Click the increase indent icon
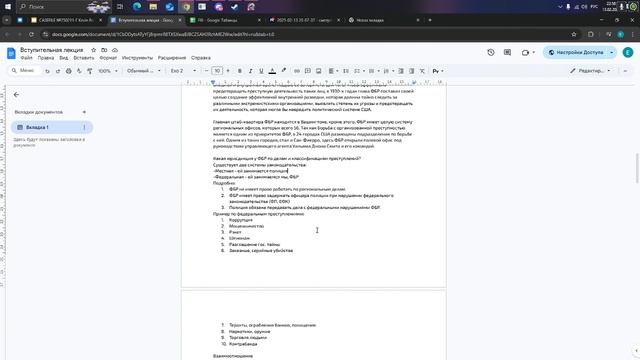This screenshot has height=360, width=640. coord(411,71)
